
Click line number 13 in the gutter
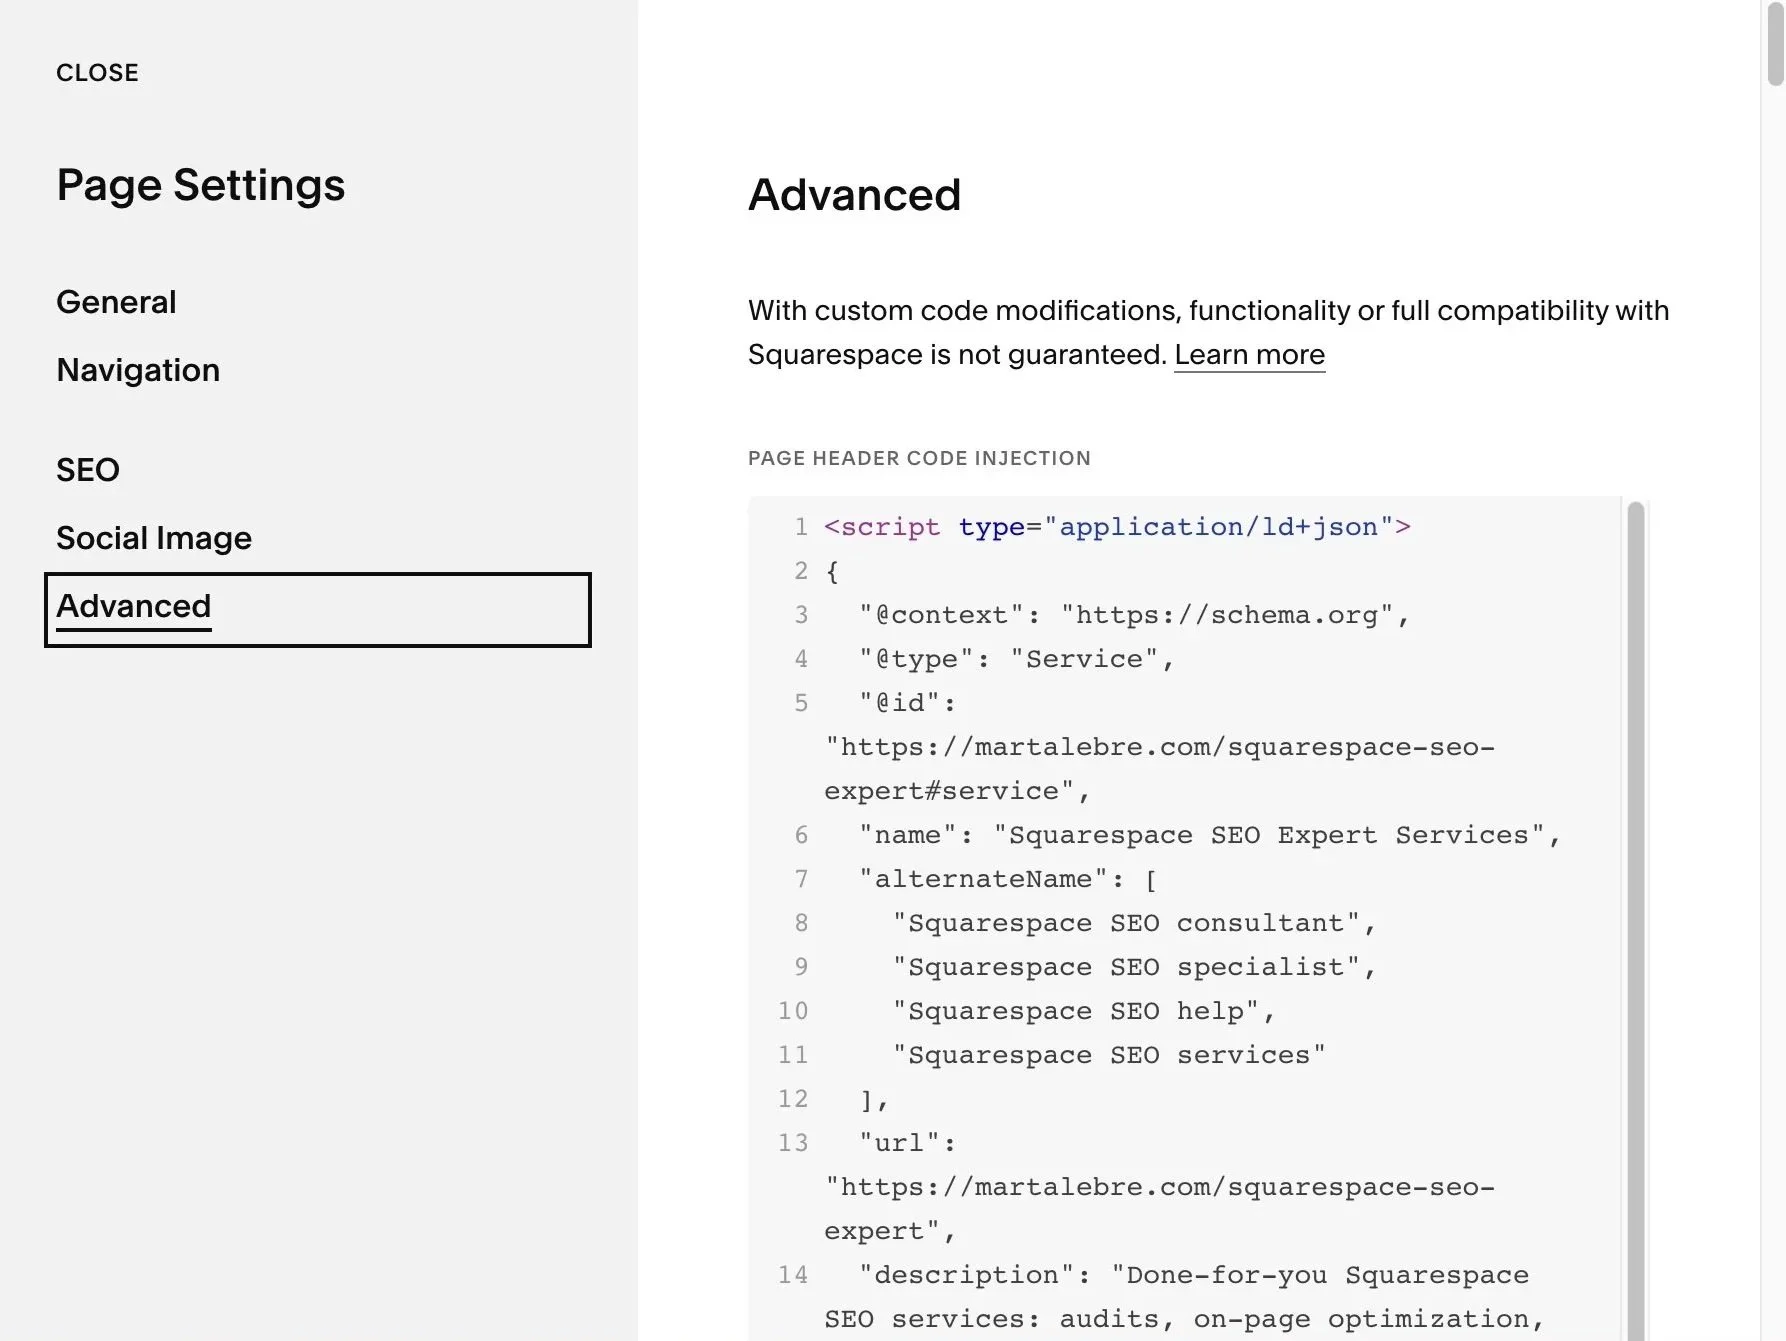[793, 1143]
